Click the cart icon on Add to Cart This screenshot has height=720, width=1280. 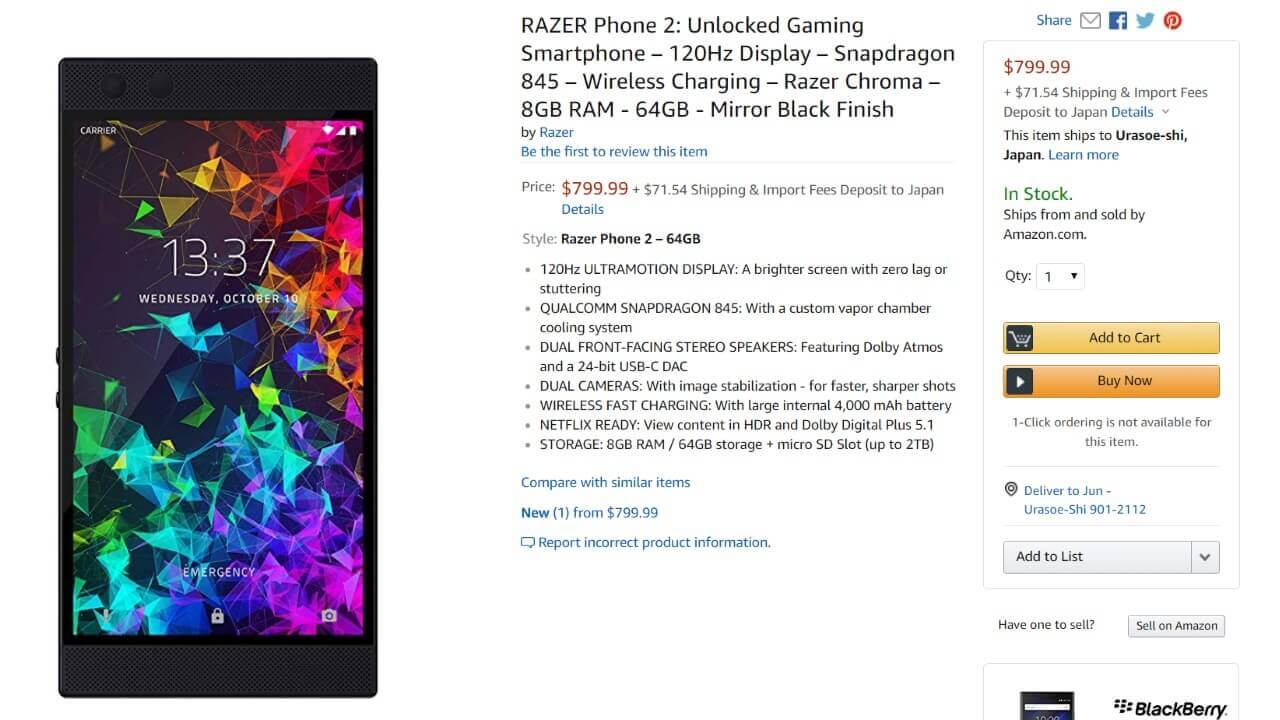pyautogui.click(x=1019, y=338)
